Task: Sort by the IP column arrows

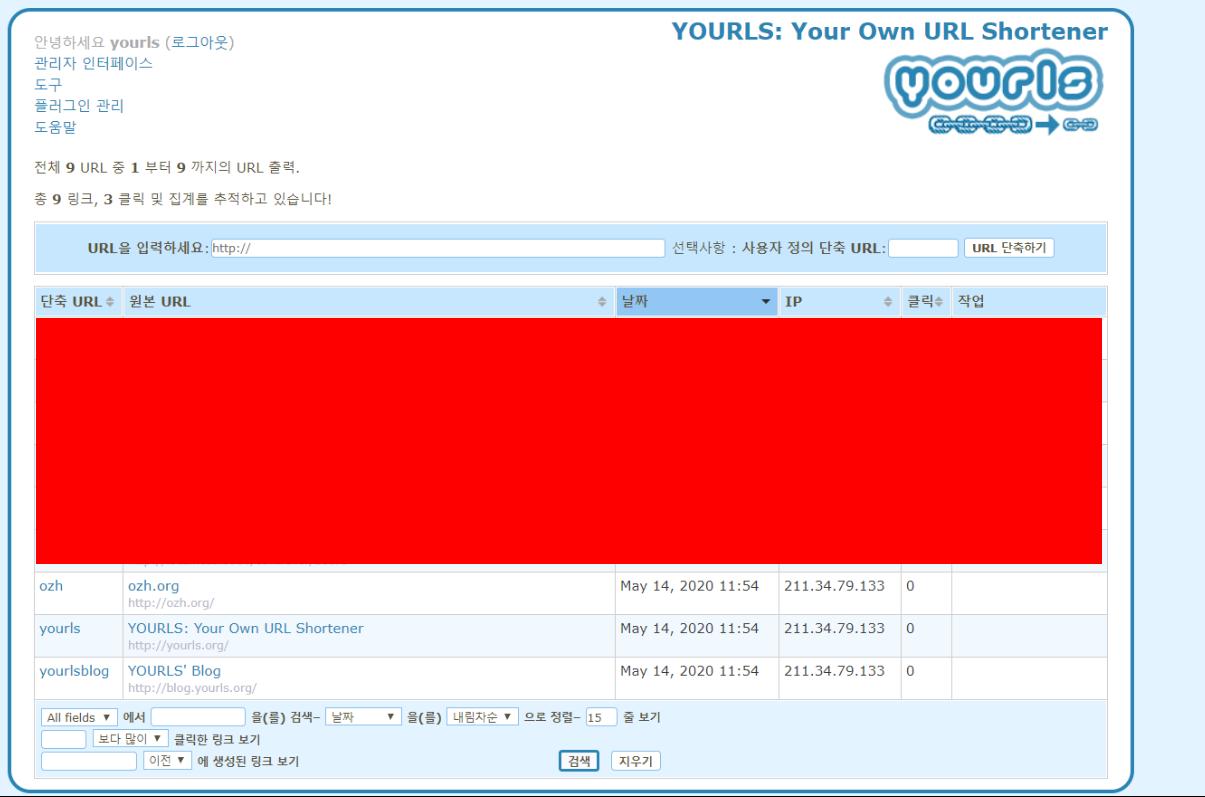Action: 888,302
